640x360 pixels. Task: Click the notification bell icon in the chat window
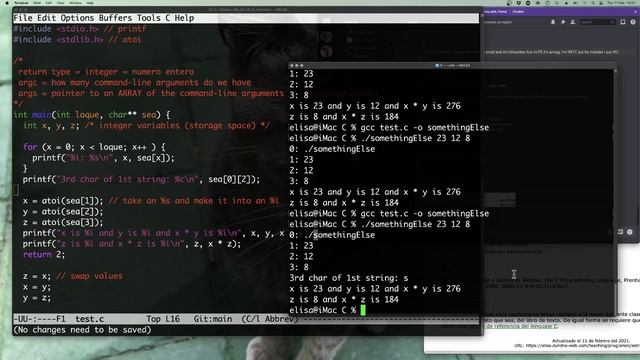[553, 22]
